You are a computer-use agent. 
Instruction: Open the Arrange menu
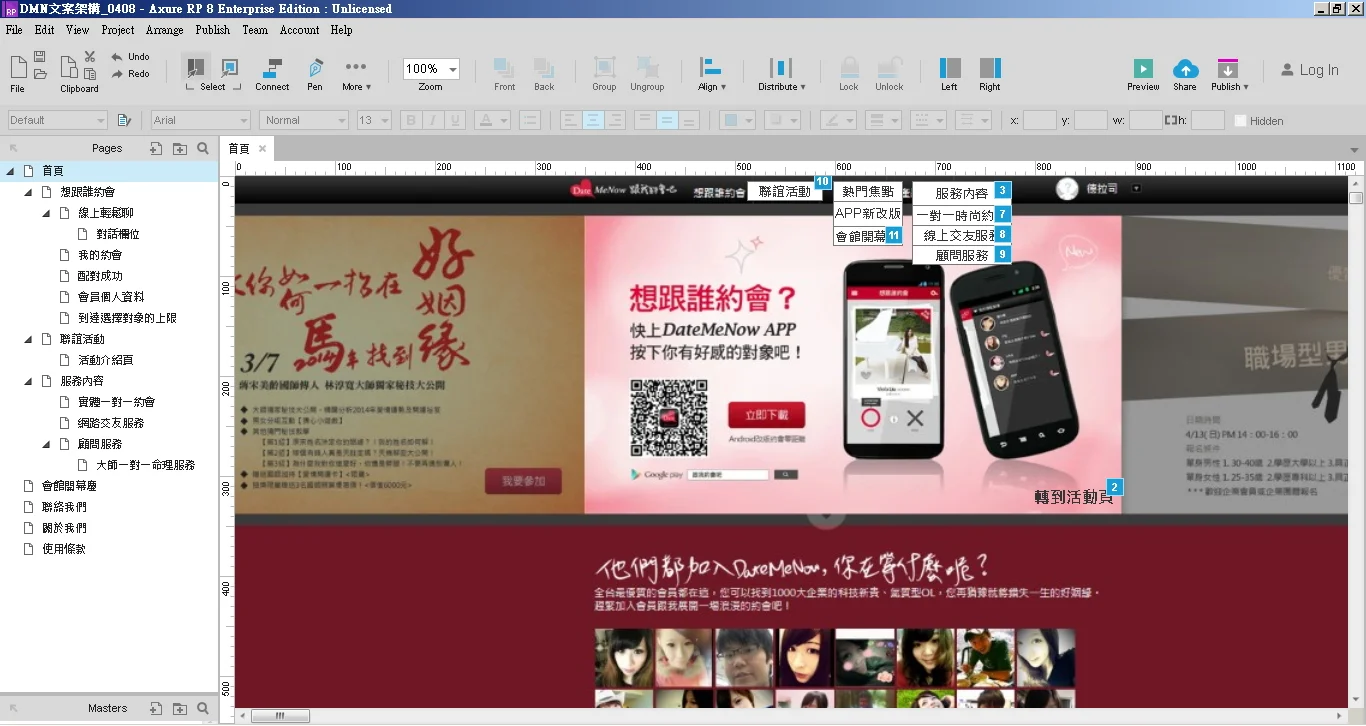coord(165,30)
